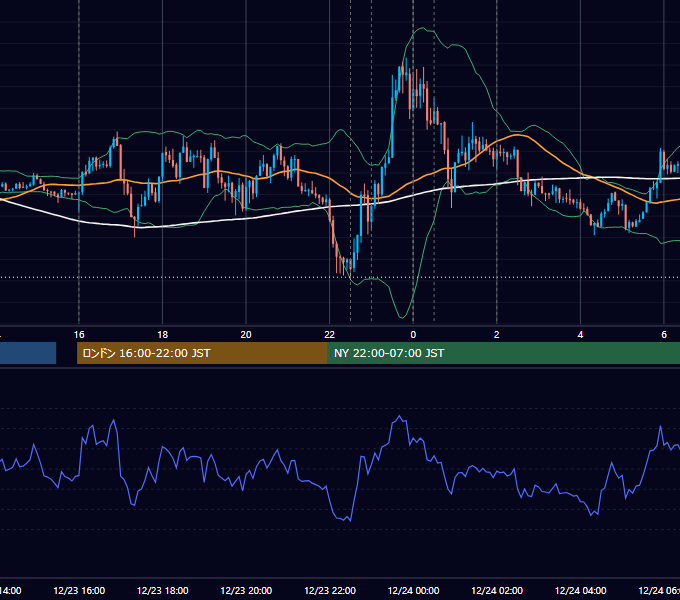
Task: Click the 12/23 16:00 time label
Action: tap(79, 590)
